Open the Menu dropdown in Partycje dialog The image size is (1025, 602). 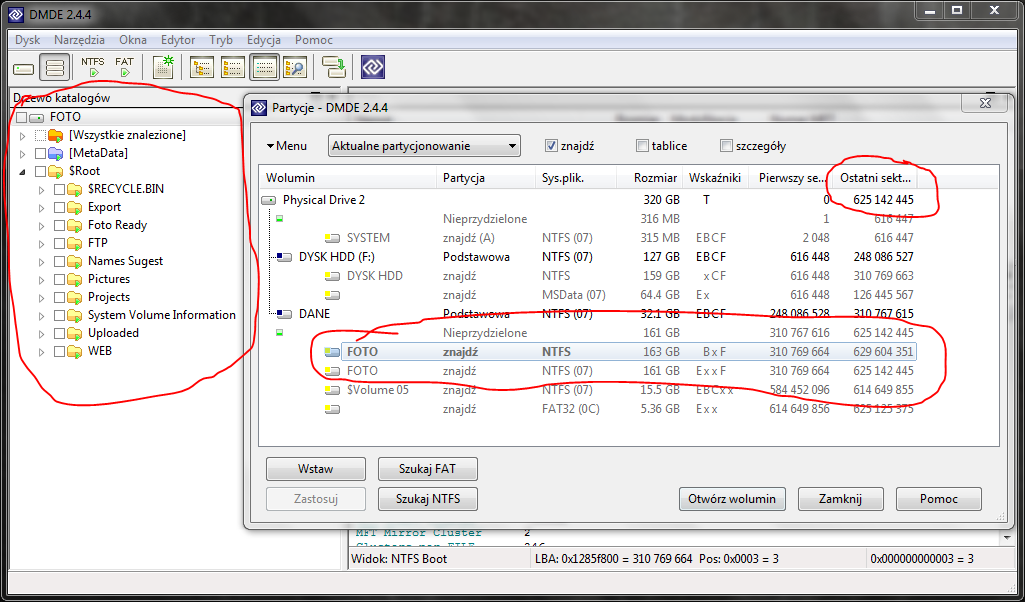(x=286, y=146)
